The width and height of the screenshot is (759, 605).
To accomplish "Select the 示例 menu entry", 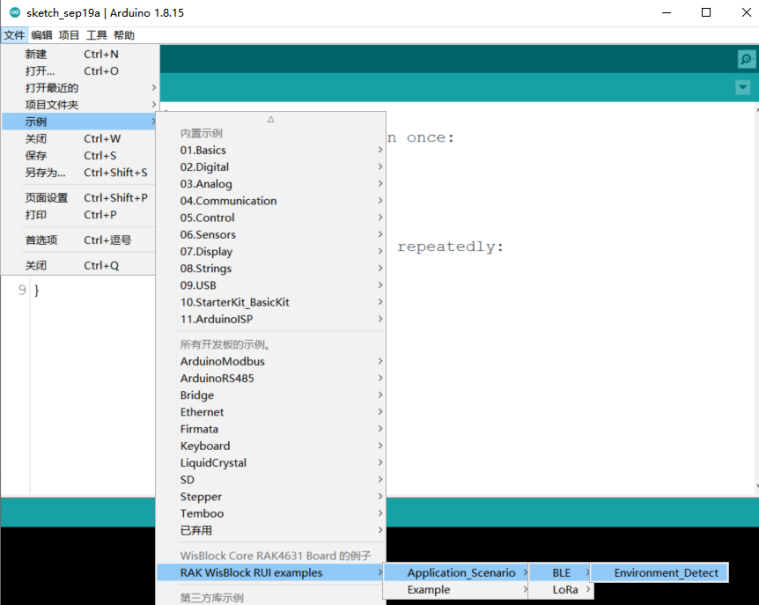I will point(80,121).
